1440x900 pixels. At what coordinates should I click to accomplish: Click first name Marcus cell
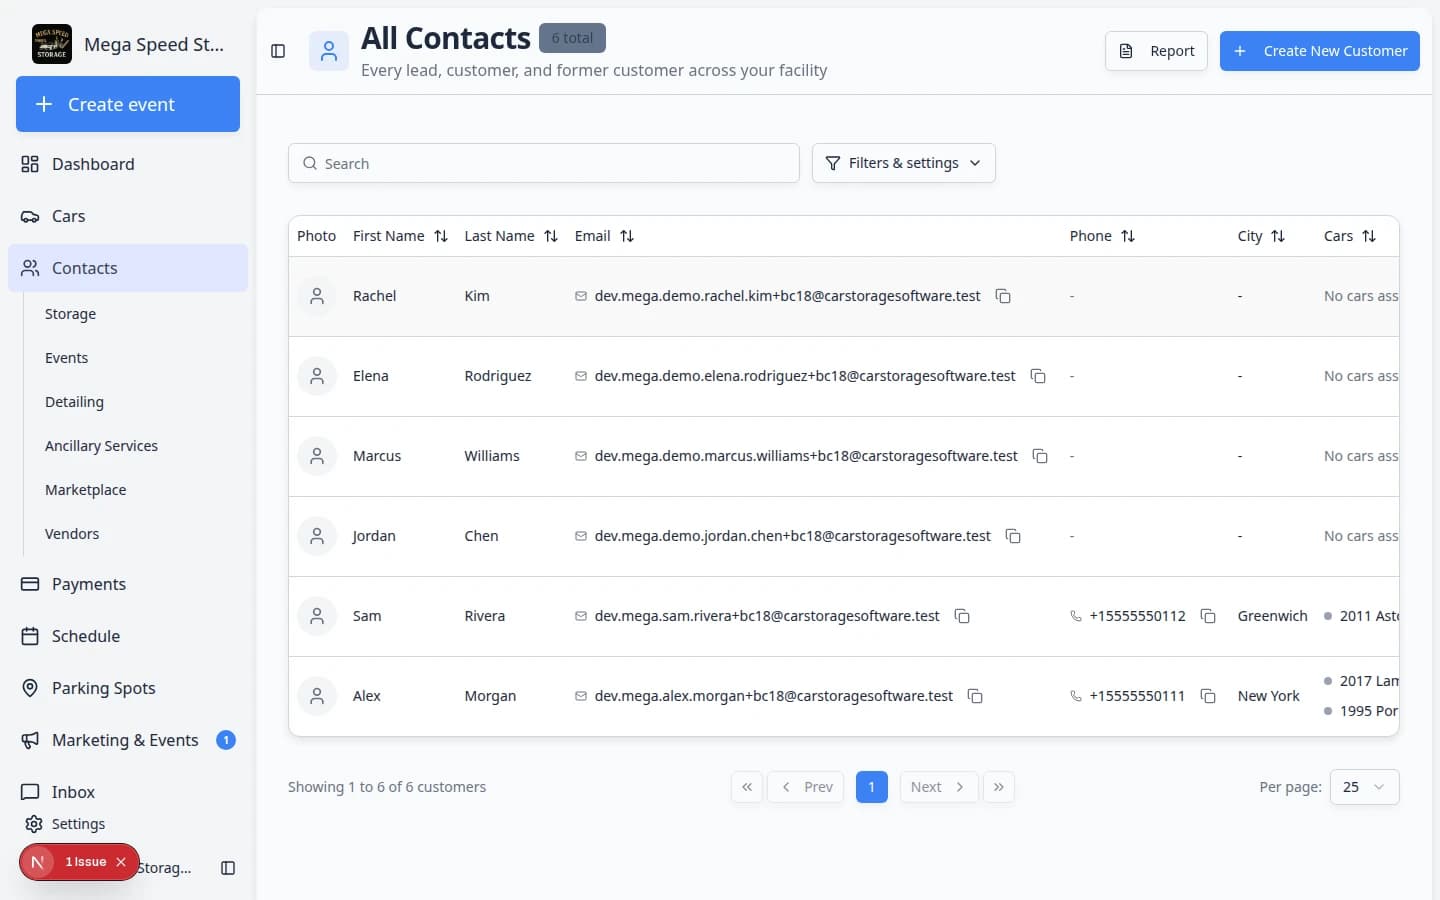[377, 456]
